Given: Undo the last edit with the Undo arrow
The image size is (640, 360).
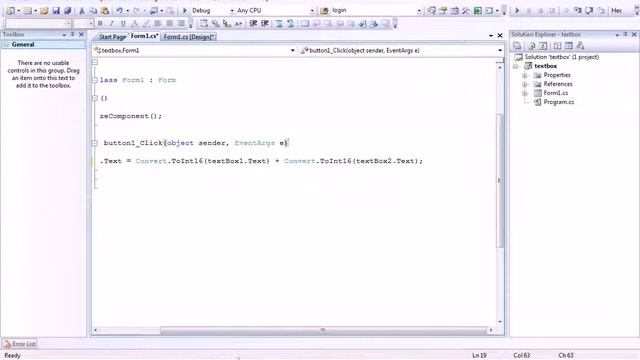Looking at the screenshot, I should 119,11.
